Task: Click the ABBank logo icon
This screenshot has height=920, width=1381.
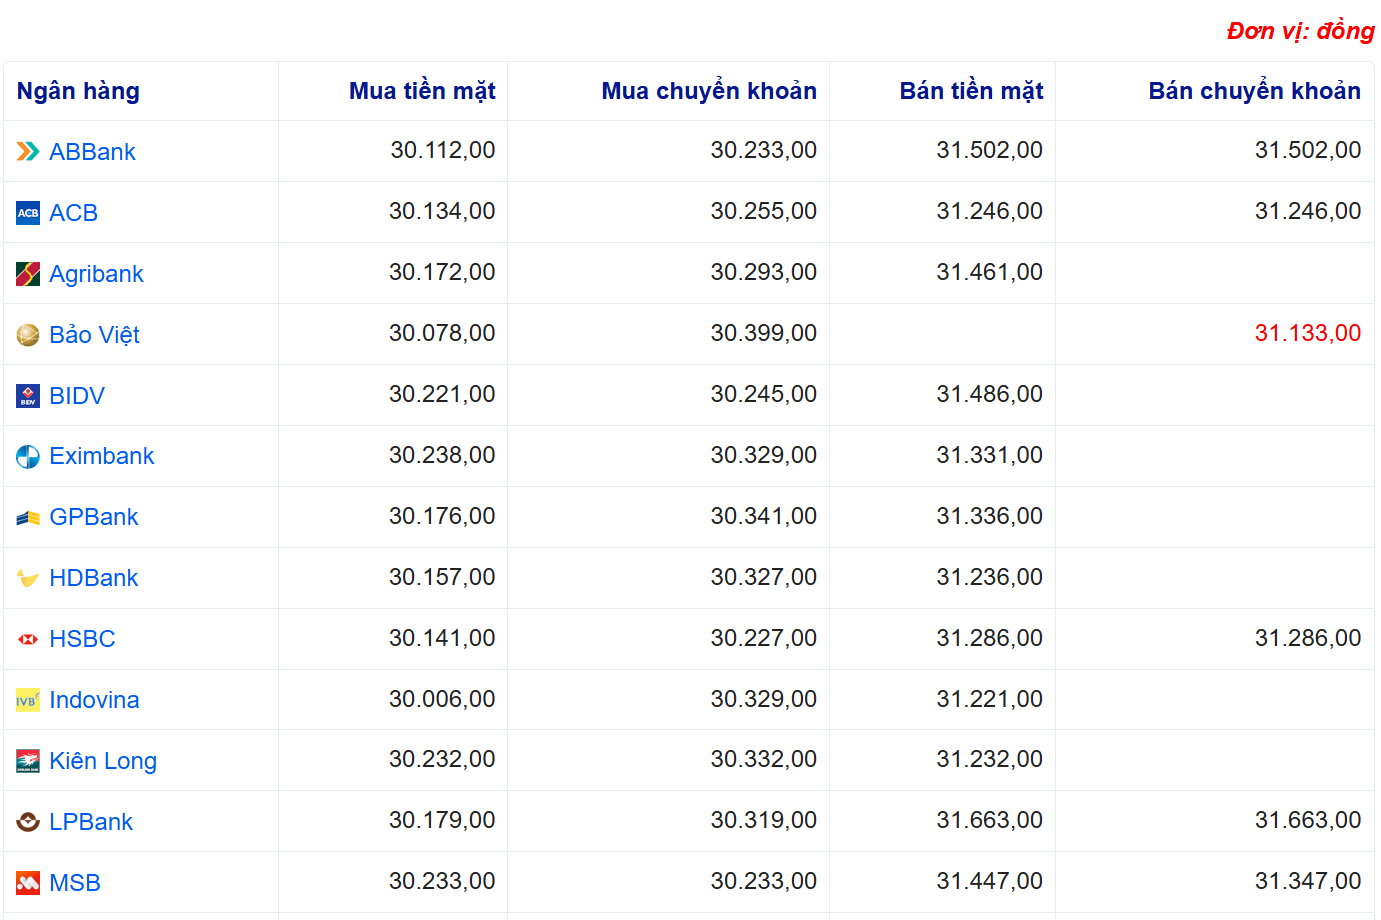Action: [x=28, y=152]
